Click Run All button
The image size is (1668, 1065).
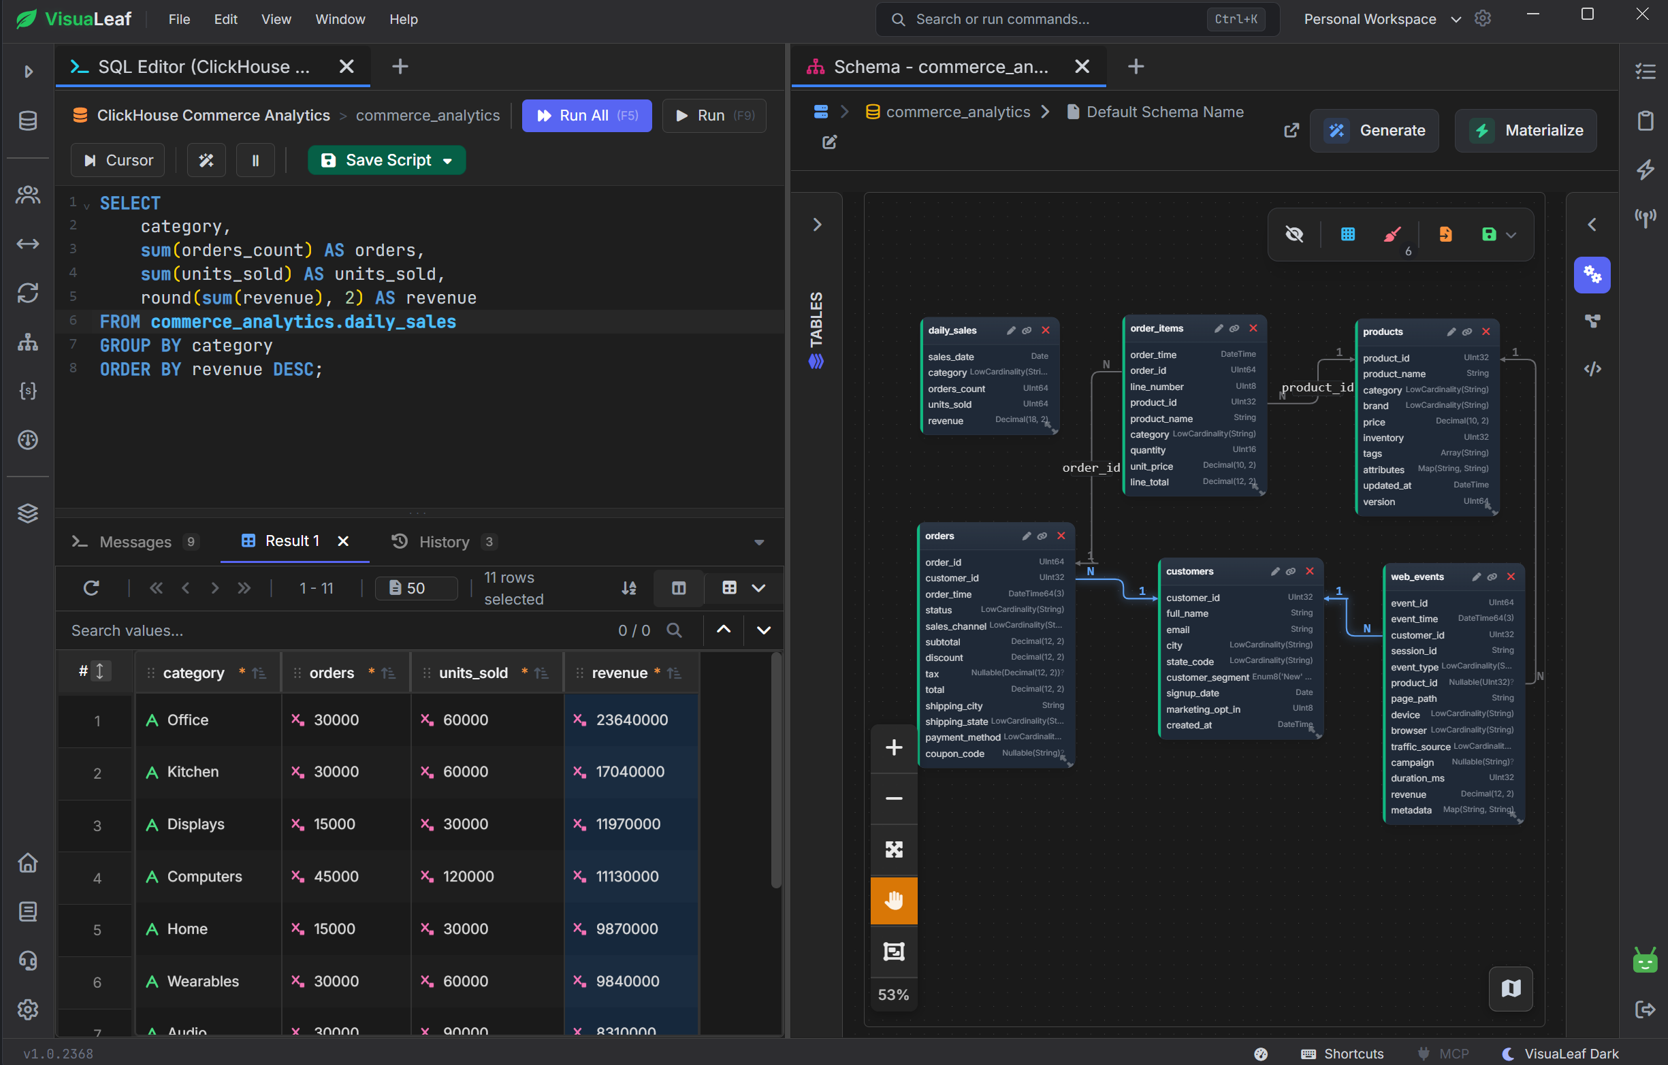(x=587, y=116)
